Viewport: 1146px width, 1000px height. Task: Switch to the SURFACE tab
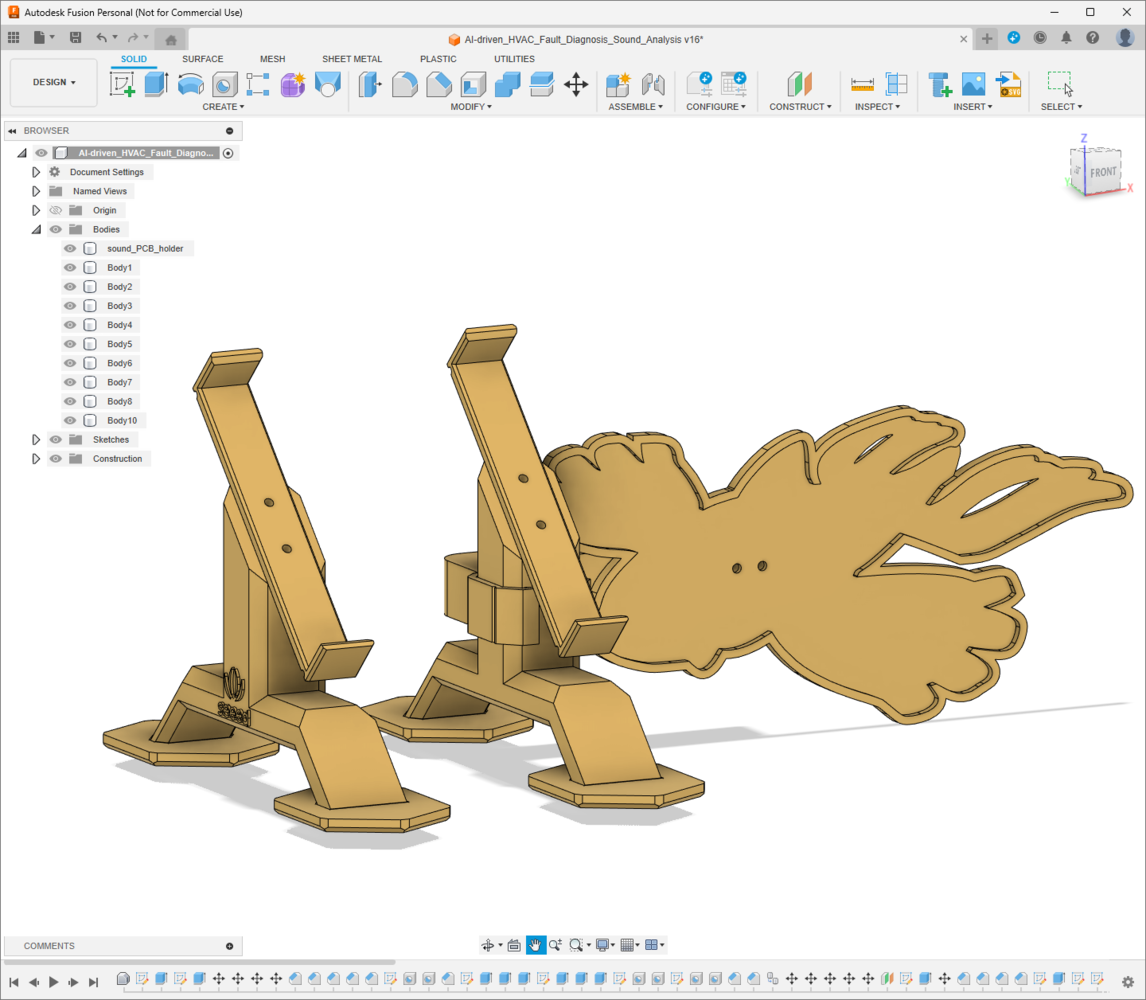(202, 59)
